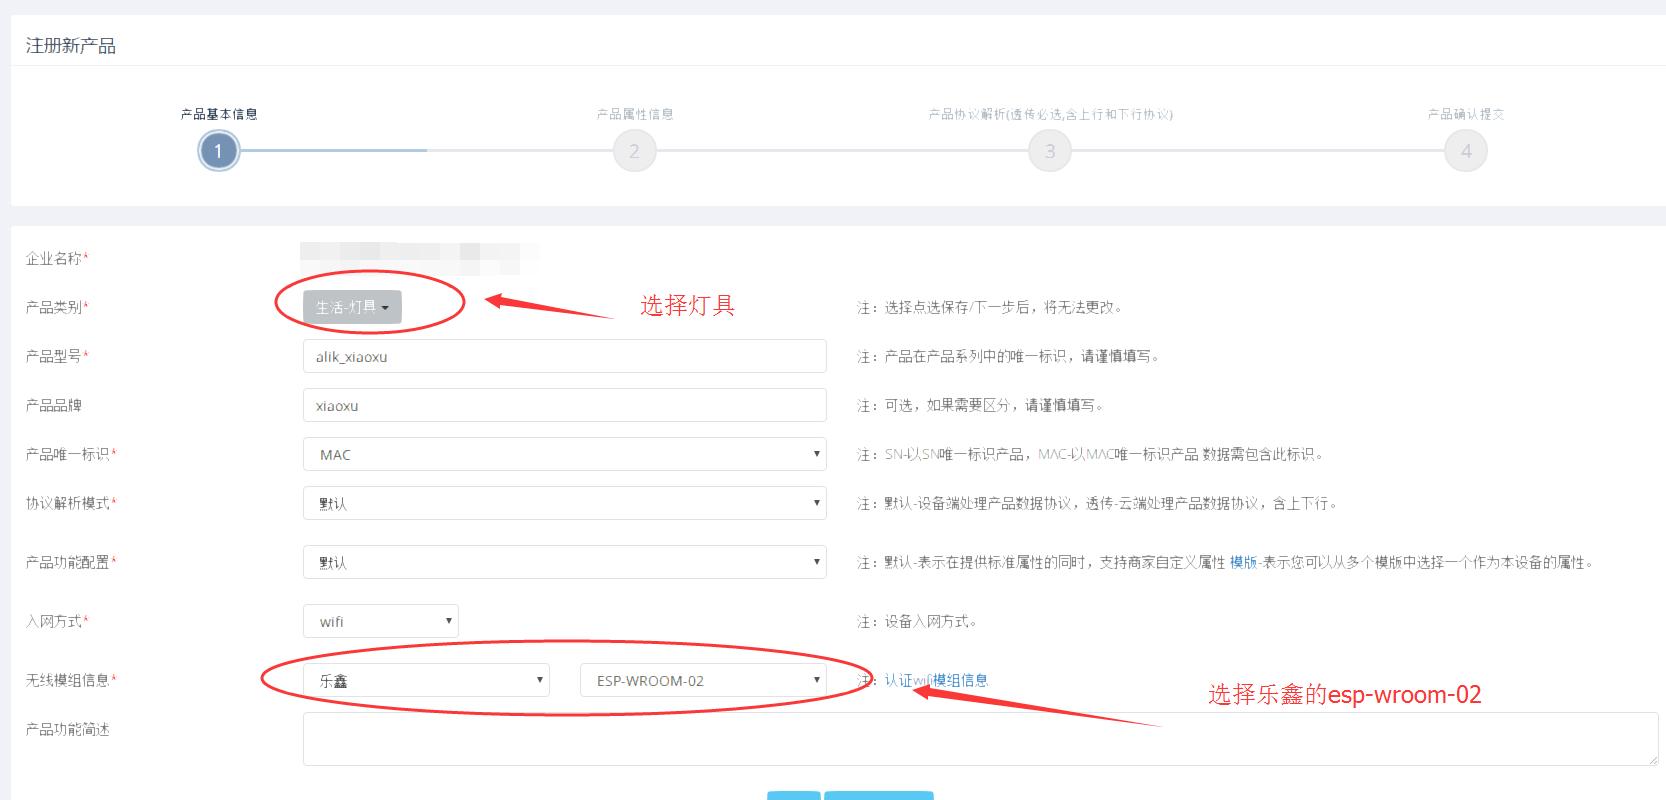Follow the 认证wifi模组信息 link

[936, 680]
